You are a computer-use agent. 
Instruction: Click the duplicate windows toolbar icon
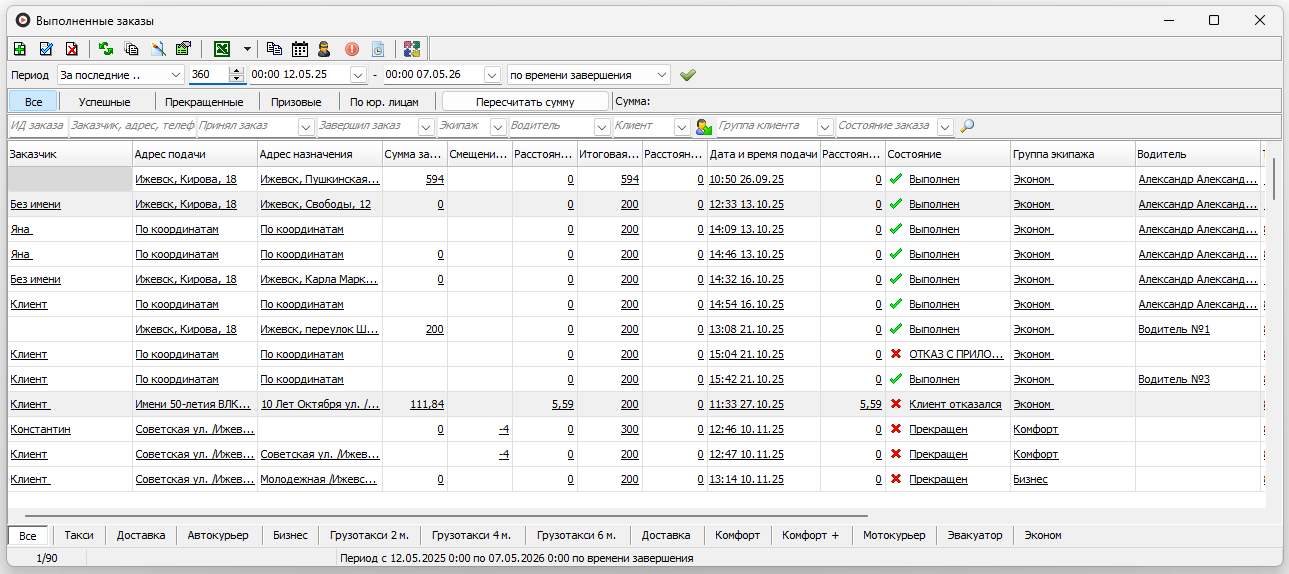tap(274, 48)
